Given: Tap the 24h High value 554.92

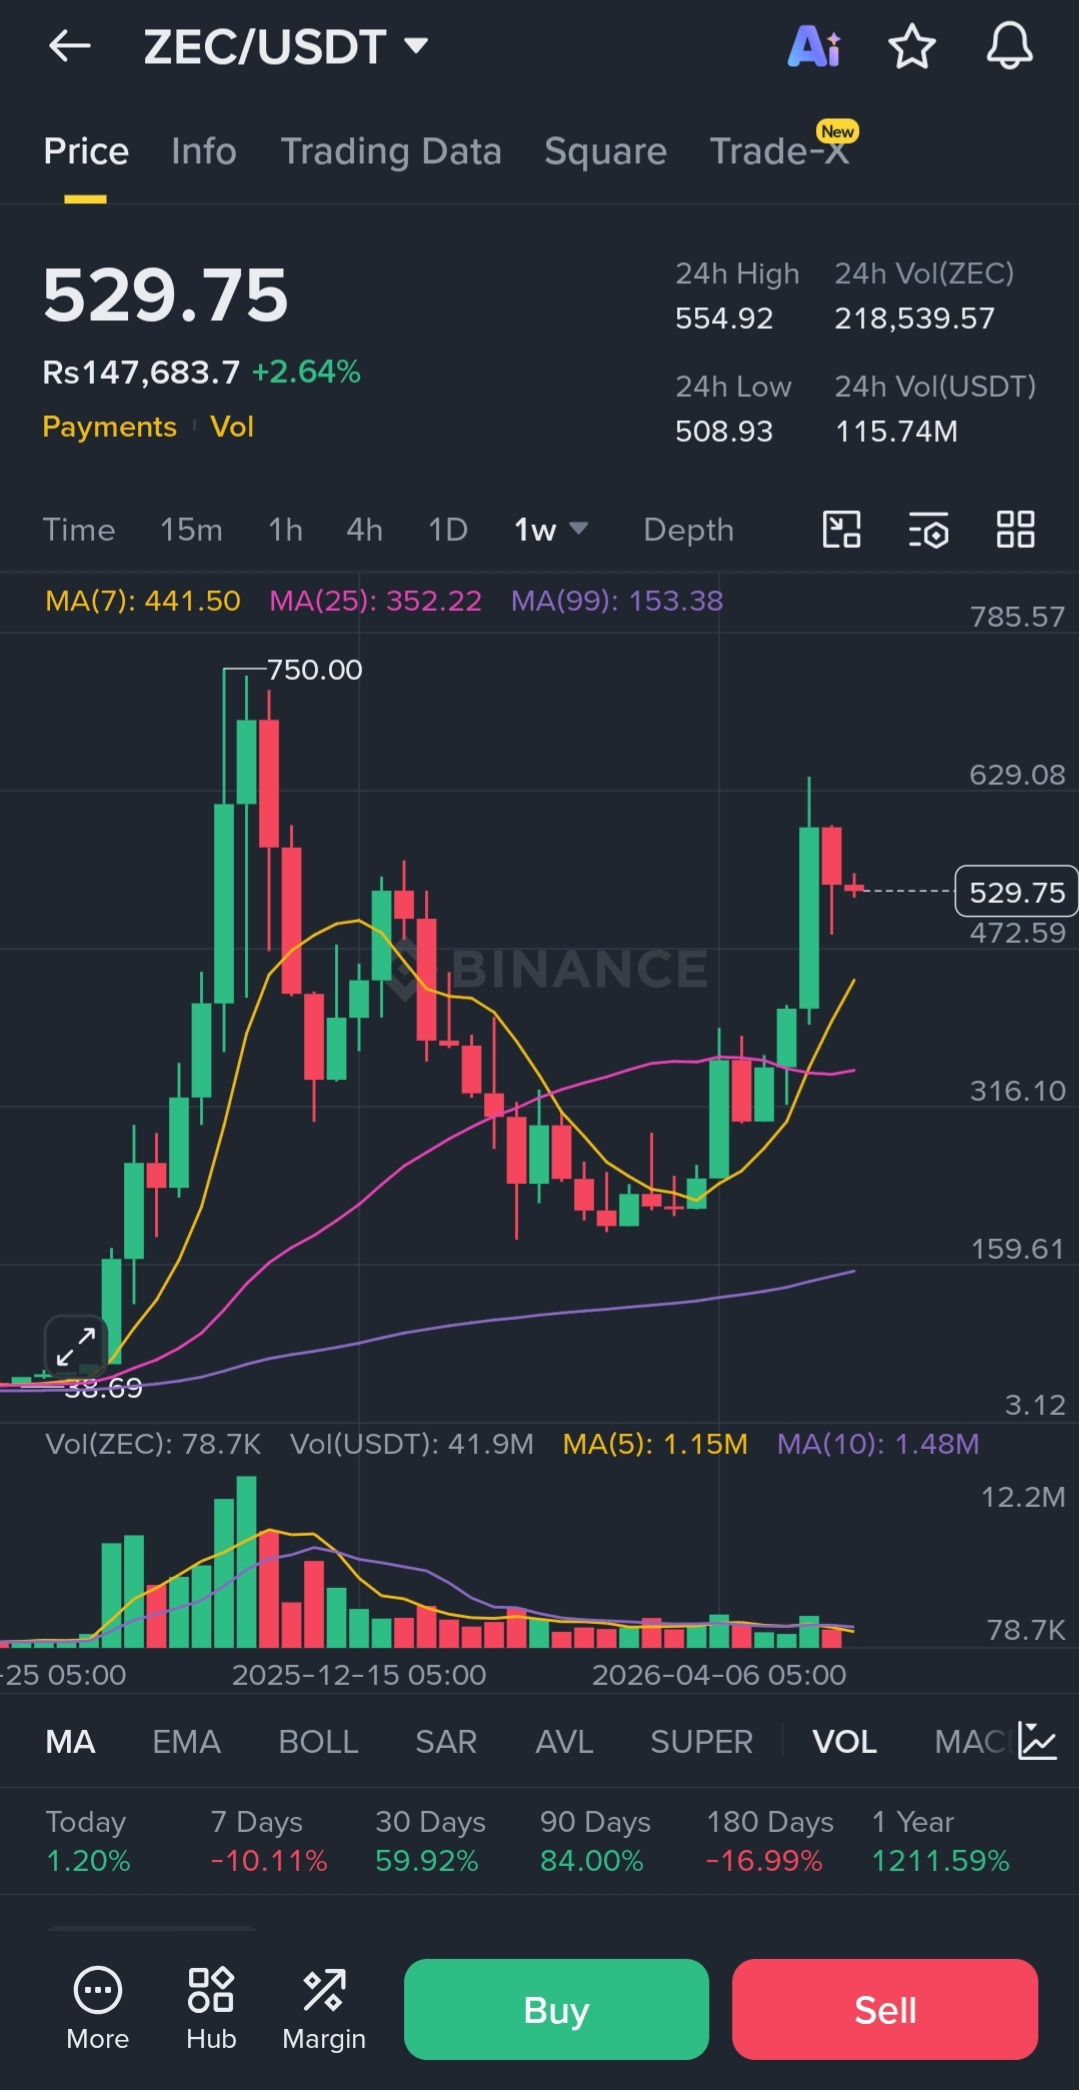Looking at the screenshot, I should pos(724,318).
